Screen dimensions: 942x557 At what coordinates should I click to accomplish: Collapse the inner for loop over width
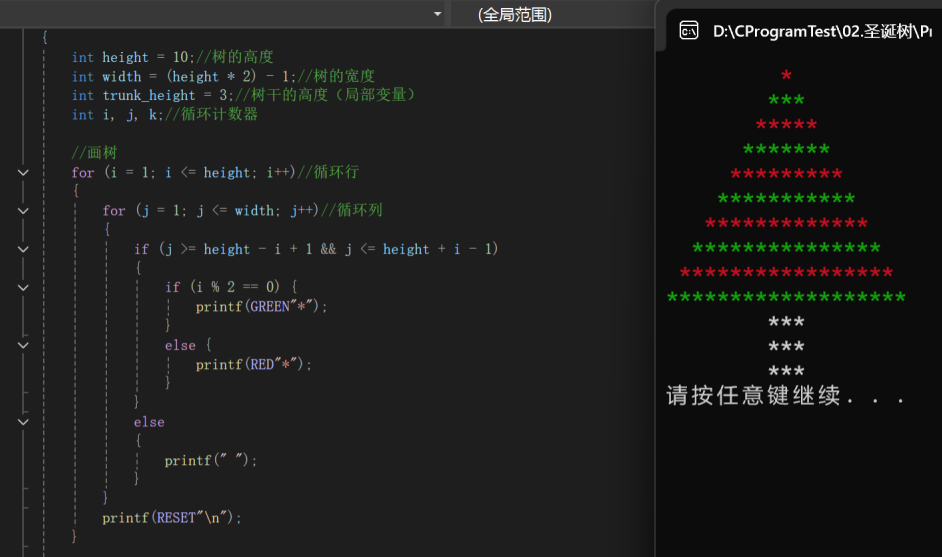[23, 211]
